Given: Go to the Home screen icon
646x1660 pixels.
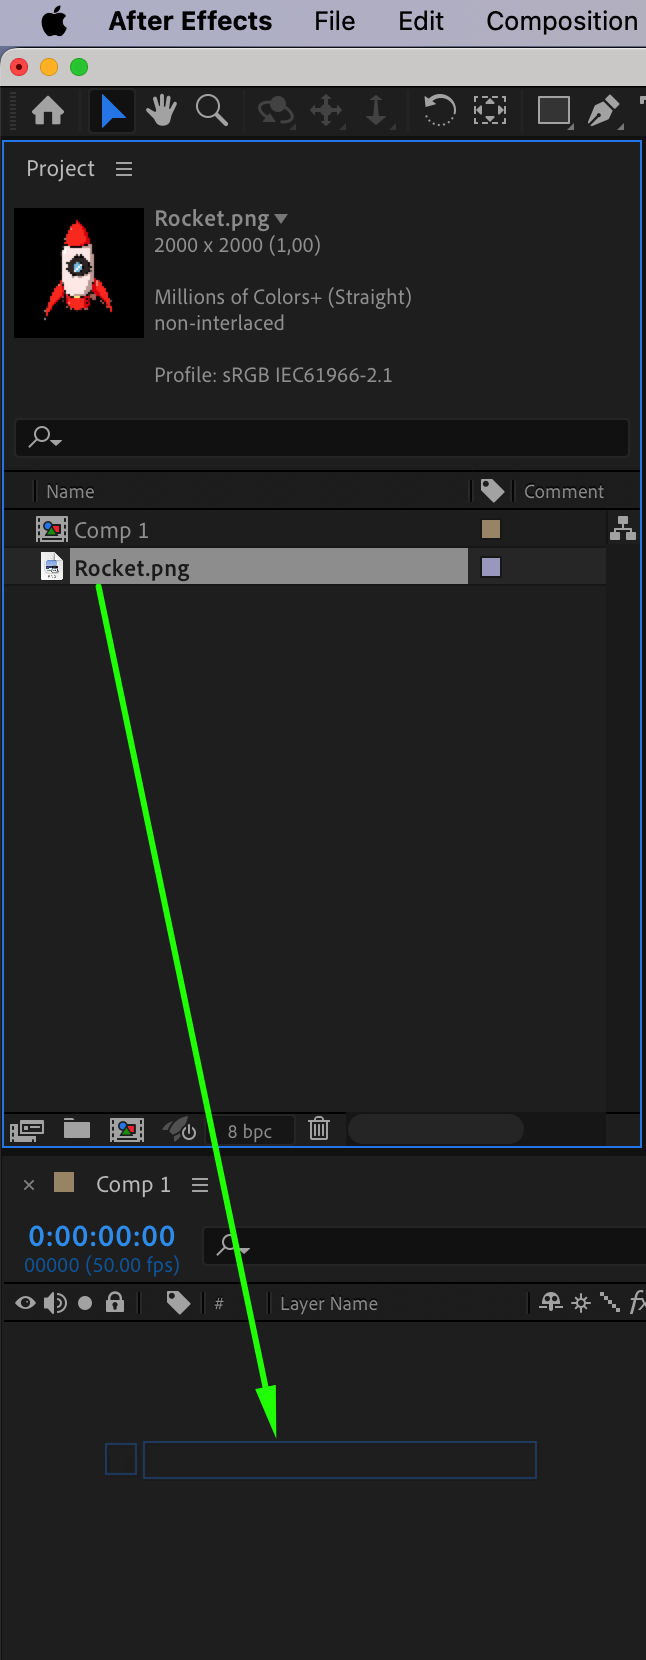Looking at the screenshot, I should pos(48,110).
